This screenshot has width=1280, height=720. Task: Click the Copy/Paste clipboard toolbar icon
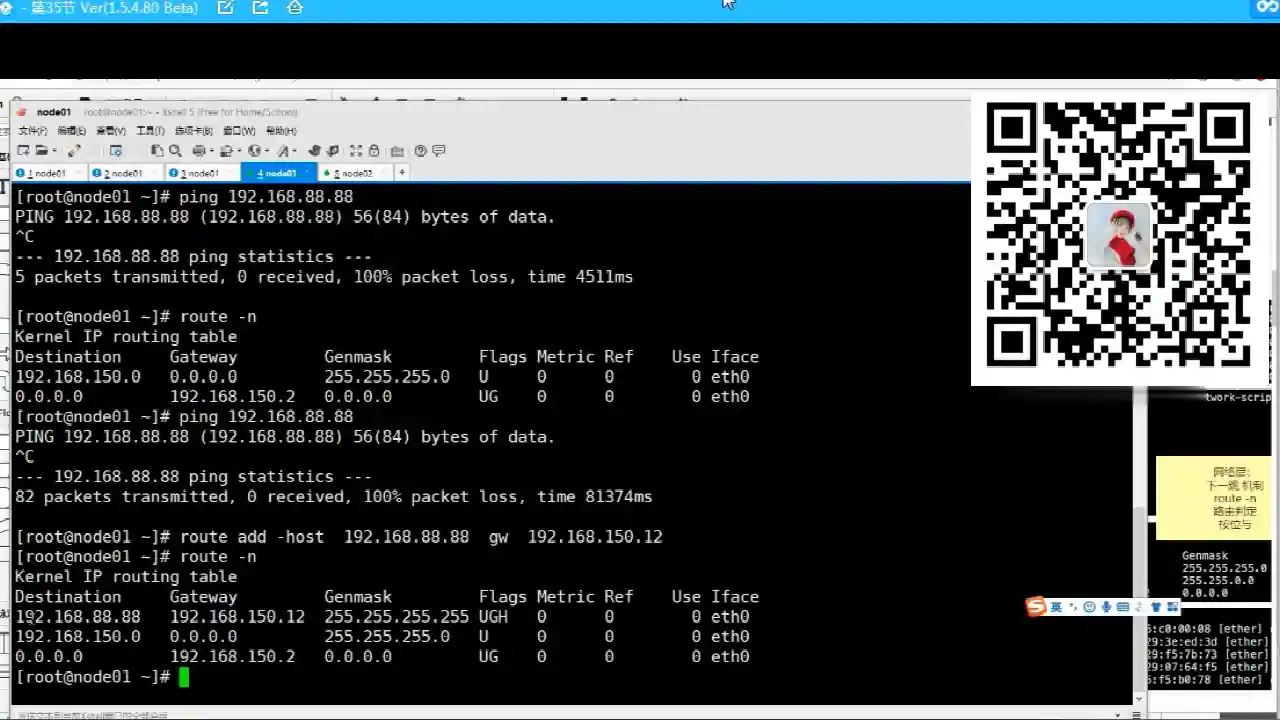click(157, 151)
